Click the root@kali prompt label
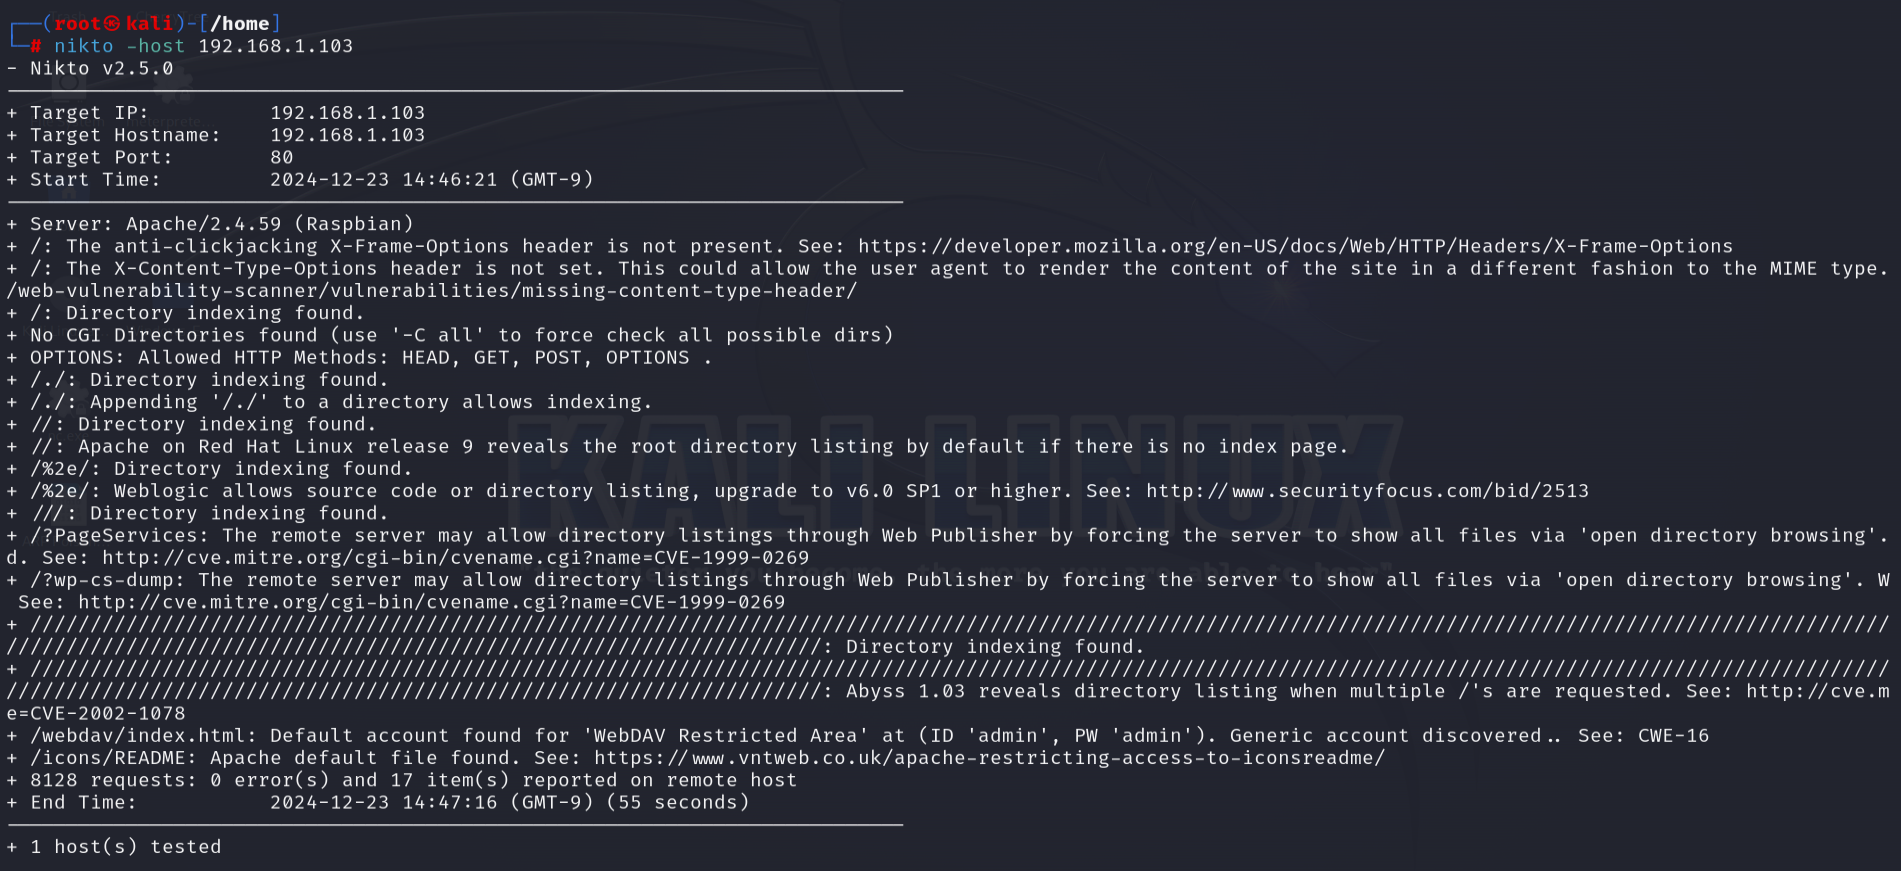This screenshot has height=871, width=1901. (113, 23)
